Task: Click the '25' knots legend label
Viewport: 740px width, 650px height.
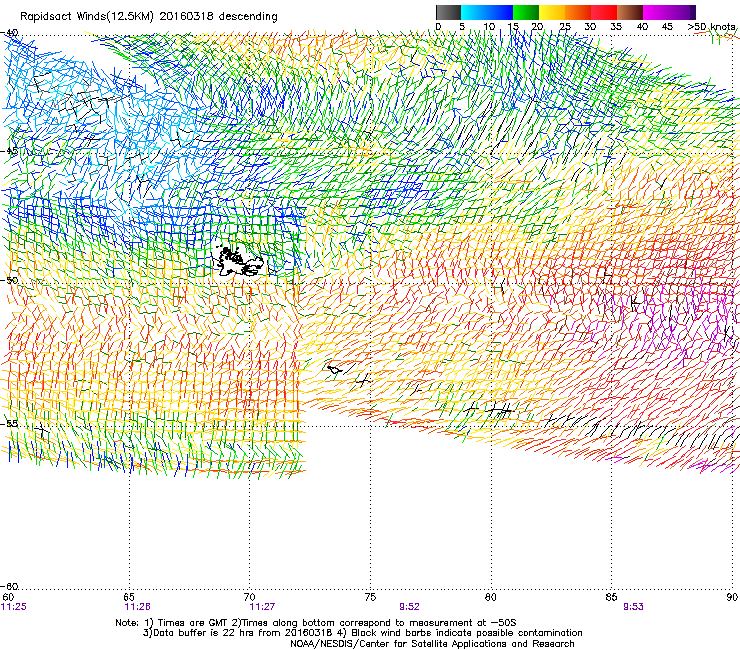Action: pos(565,27)
